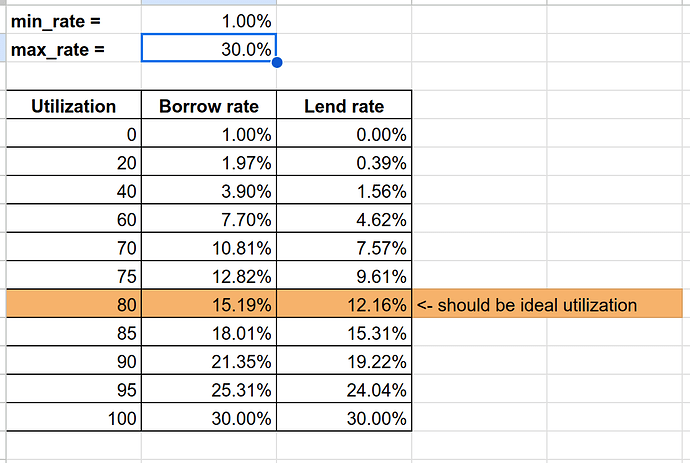Screen dimensions: 690x463
Task: Click the highlighted utilization cell with 80
Action: [x=73, y=303]
